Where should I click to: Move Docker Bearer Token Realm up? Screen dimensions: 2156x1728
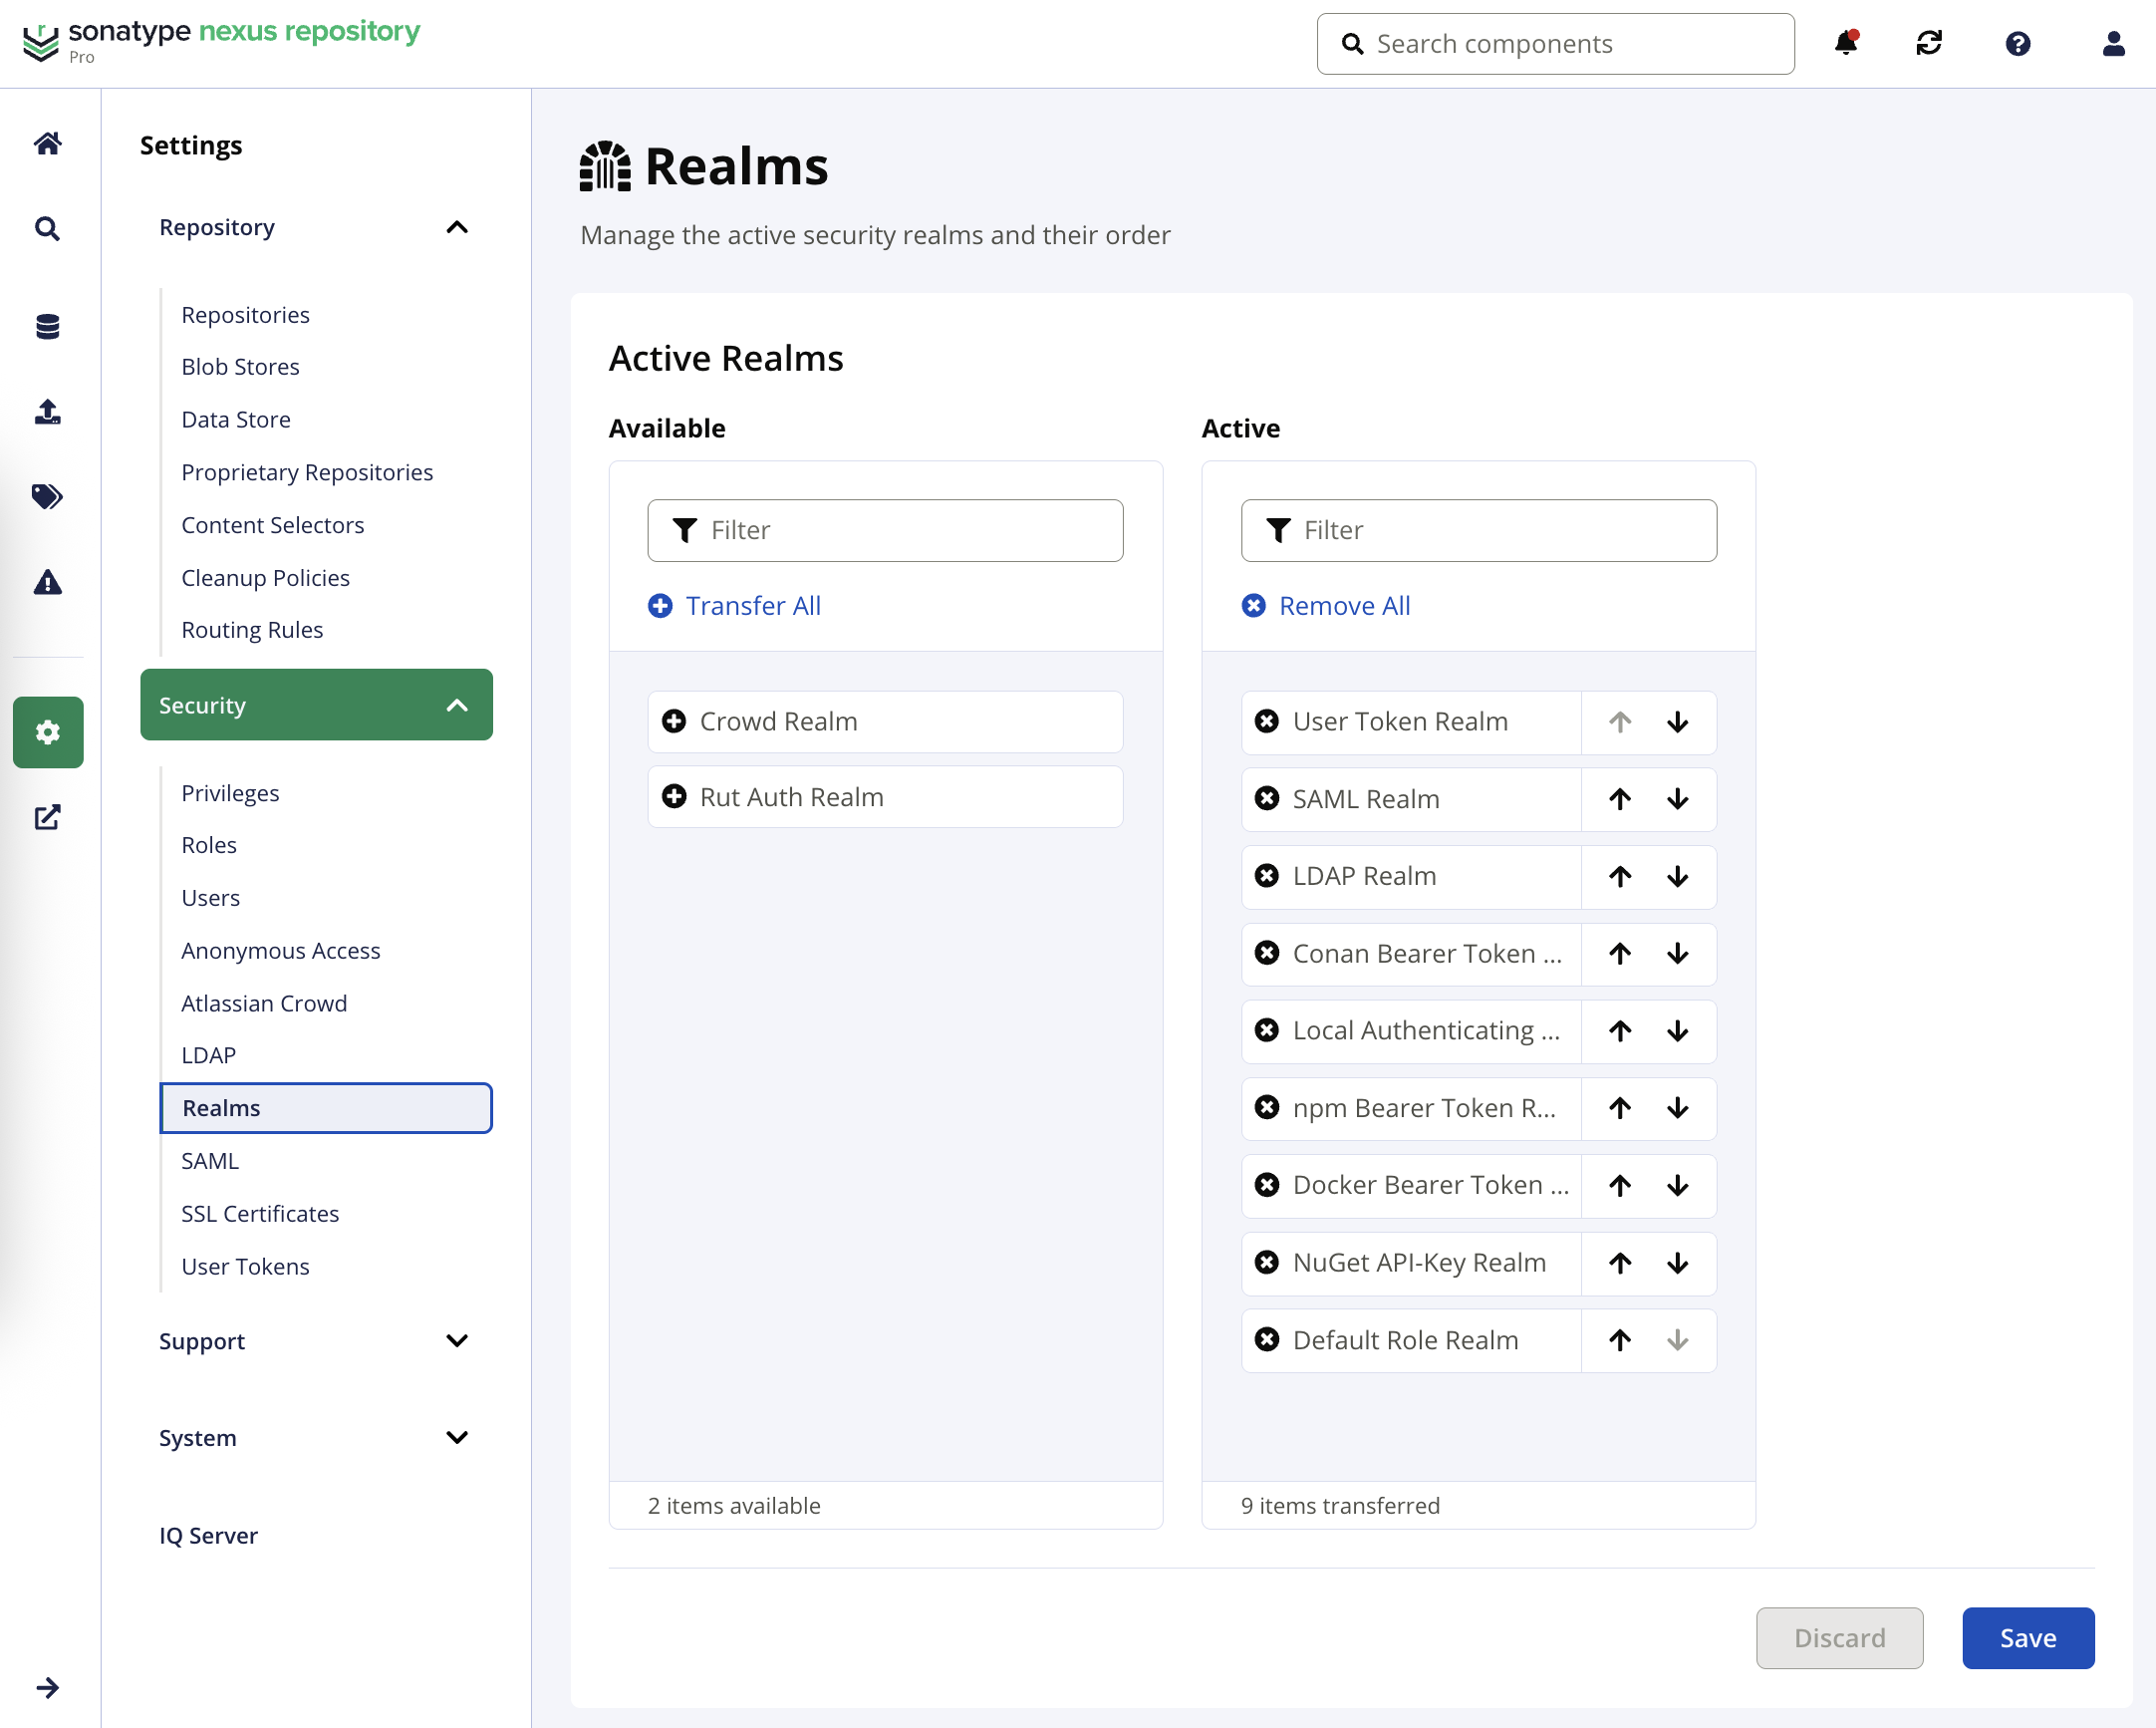1620,1185
